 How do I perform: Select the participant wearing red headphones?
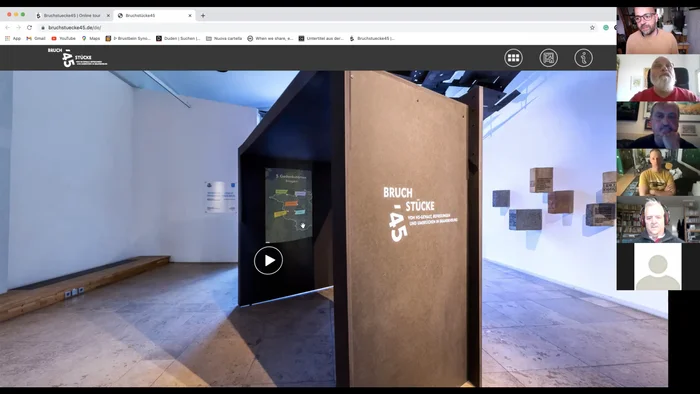click(658, 220)
